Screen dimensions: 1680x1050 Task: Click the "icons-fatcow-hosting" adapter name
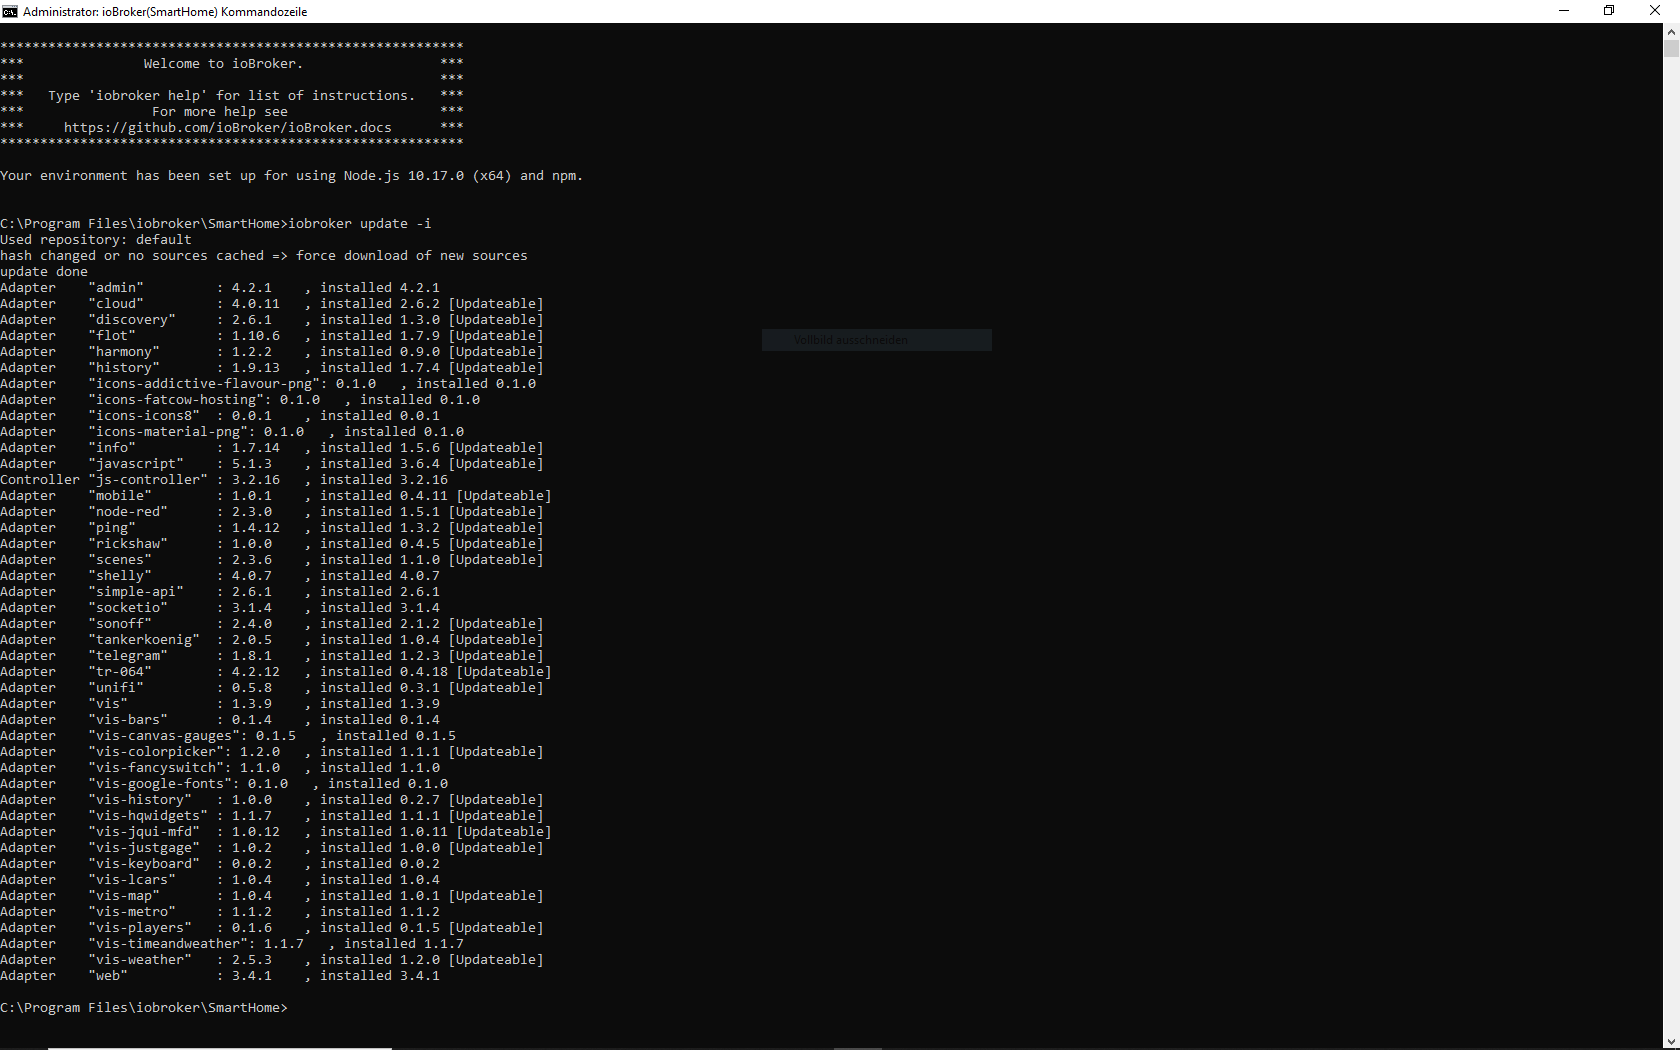[176, 400]
